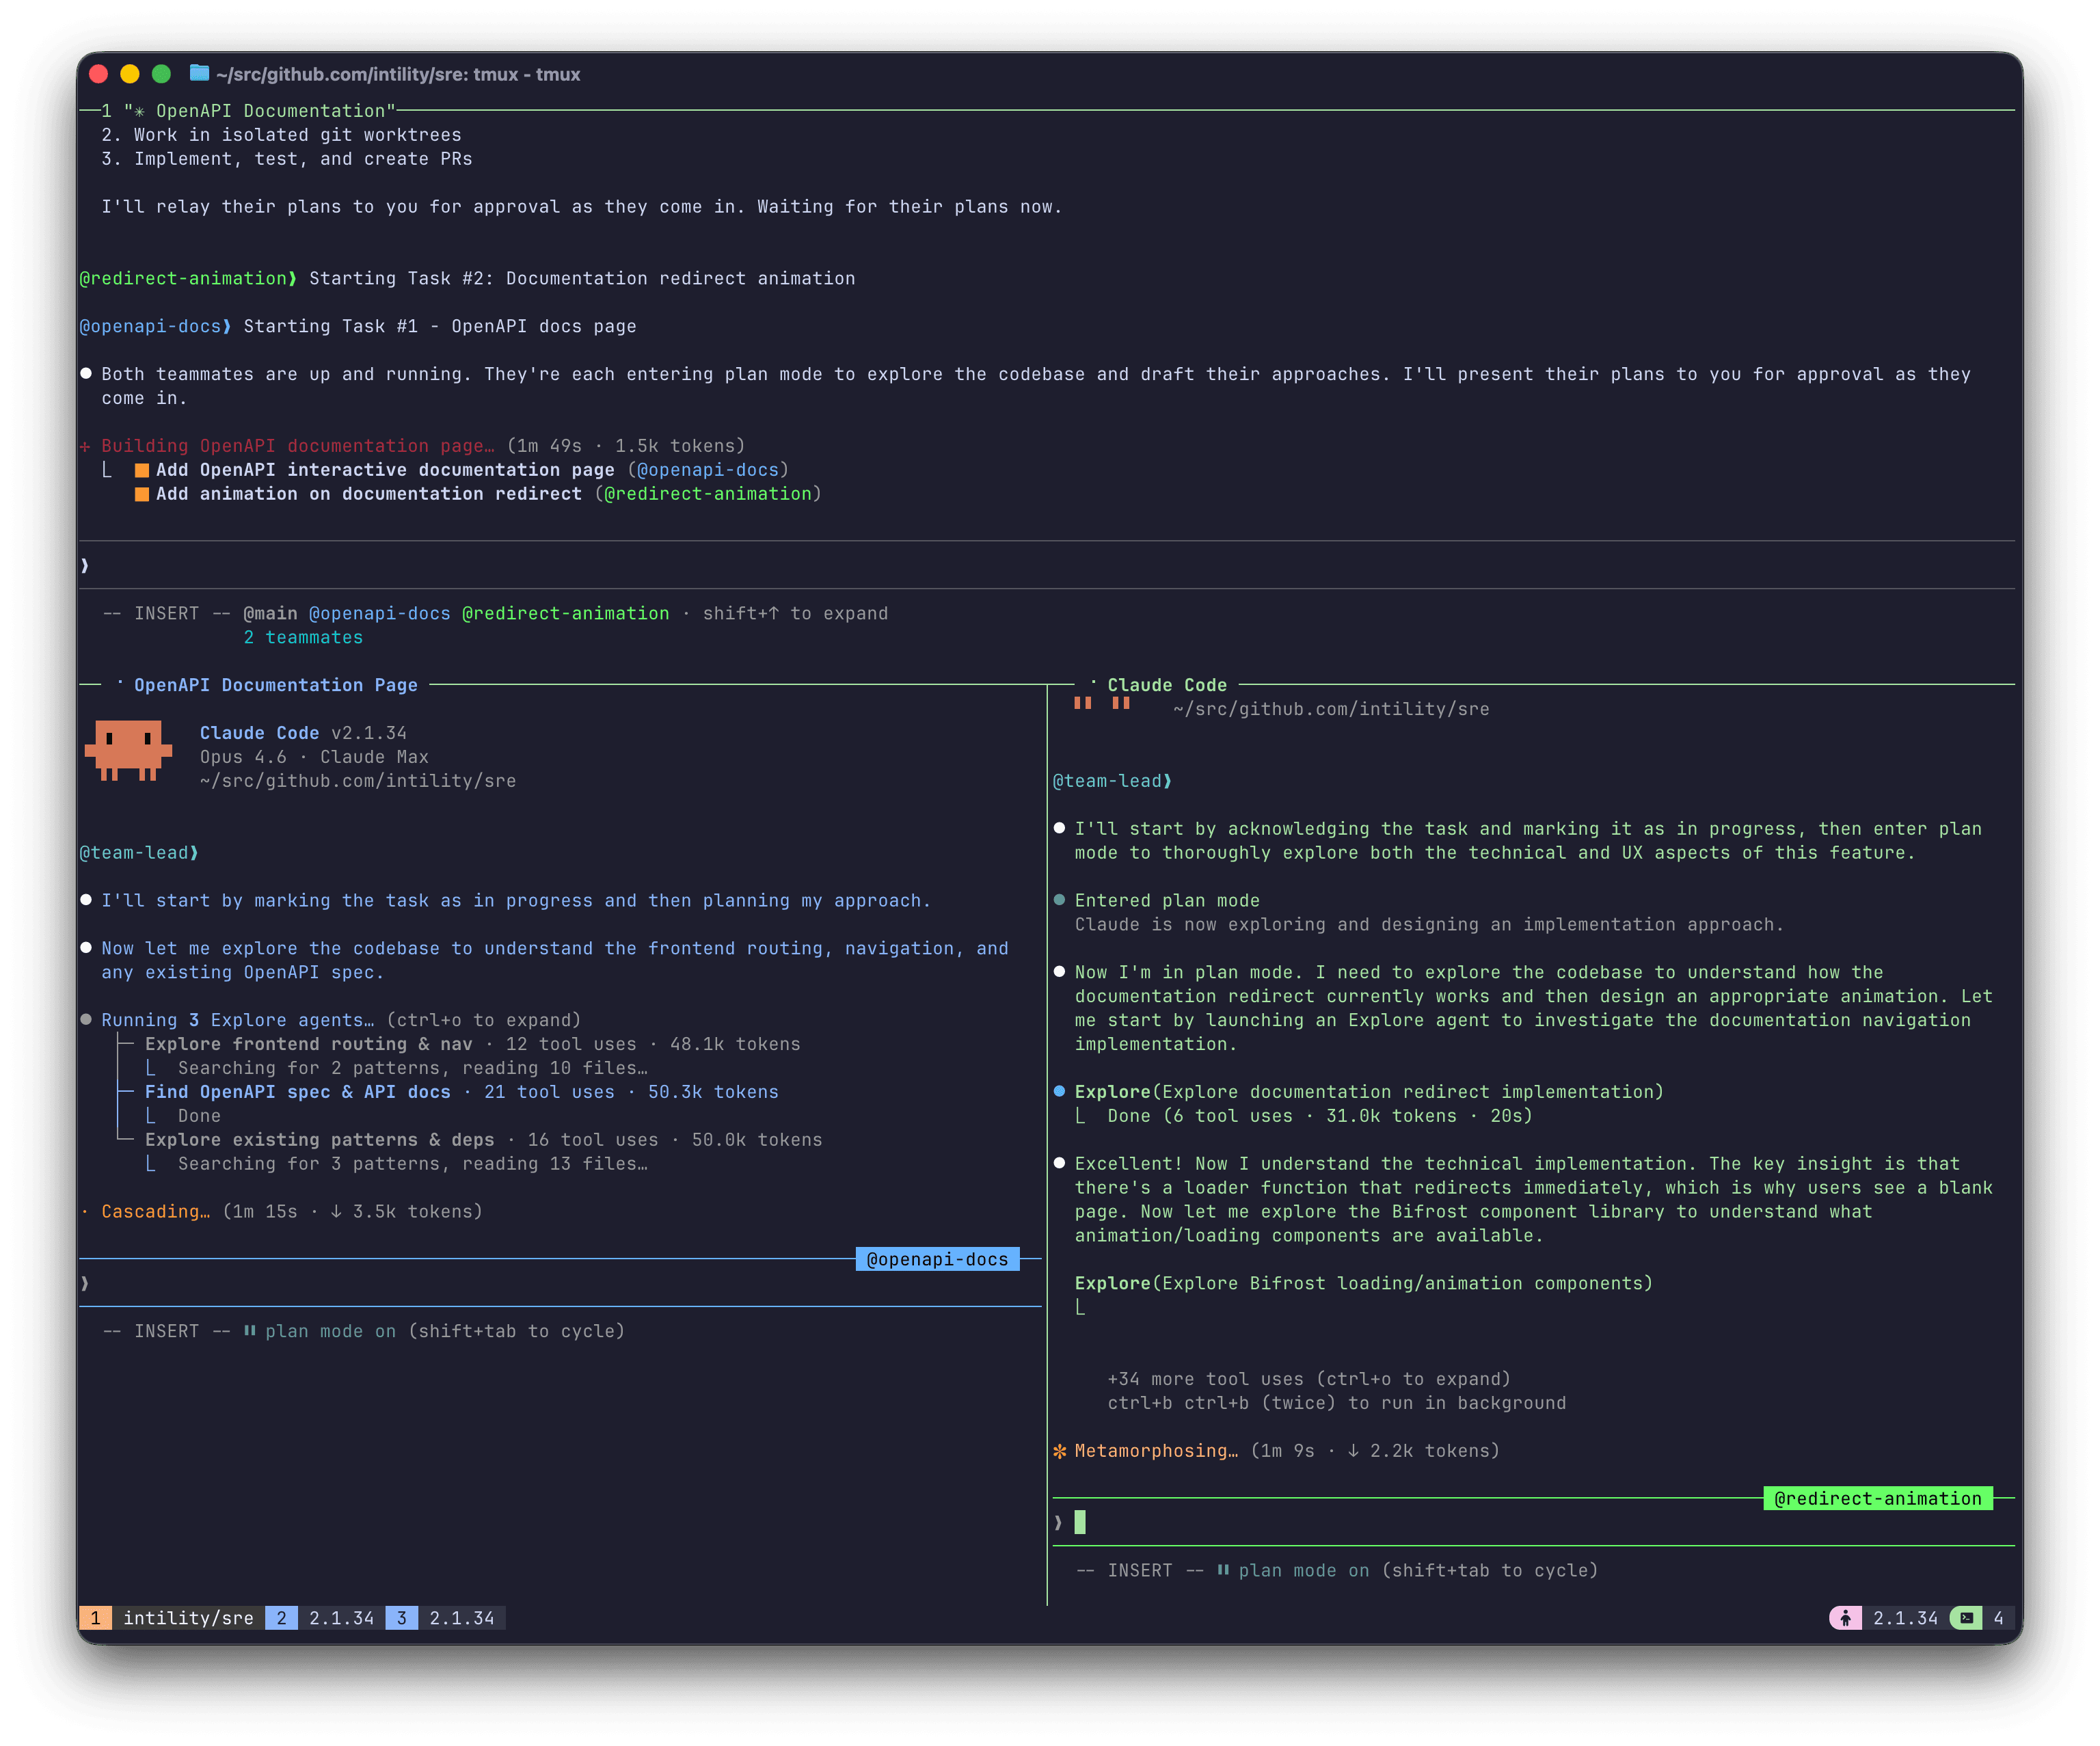
Task: Click the @openapi-docs pane label
Action: (x=937, y=1259)
